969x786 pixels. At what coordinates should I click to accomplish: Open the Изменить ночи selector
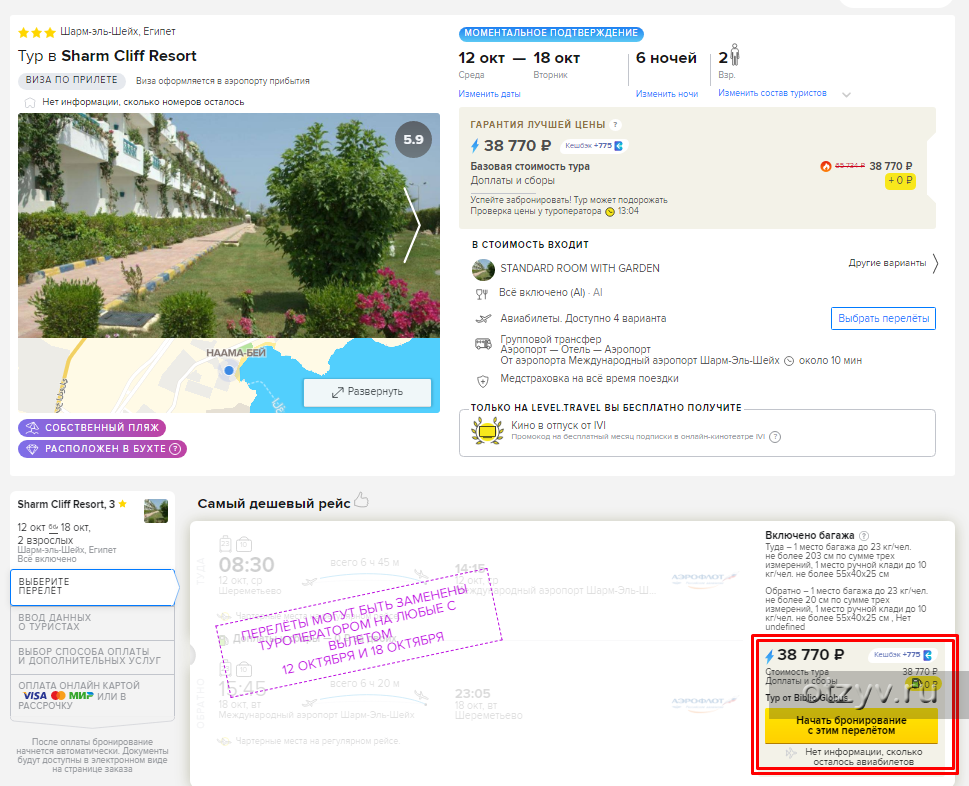[666, 94]
